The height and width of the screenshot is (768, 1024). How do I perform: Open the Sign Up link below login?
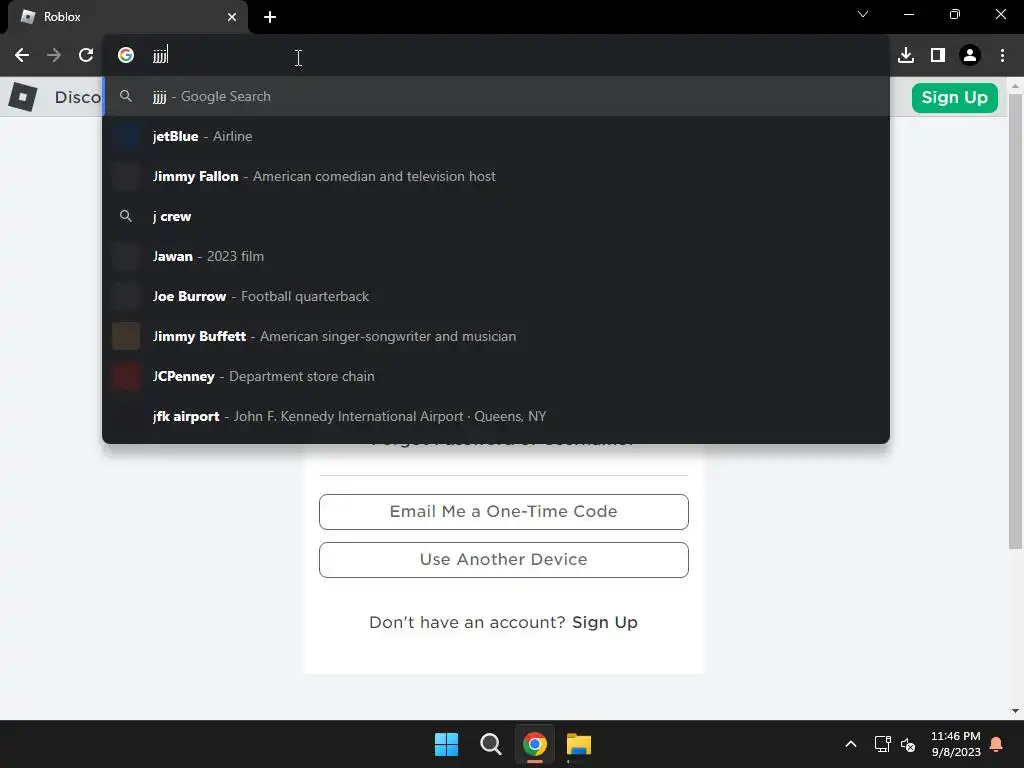[605, 622]
